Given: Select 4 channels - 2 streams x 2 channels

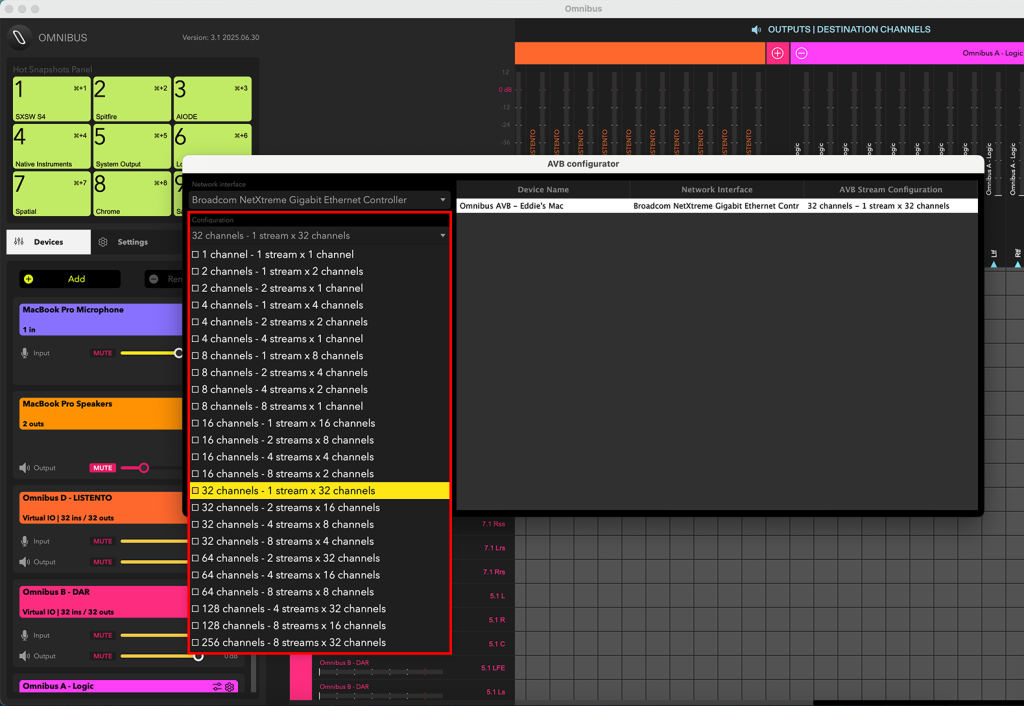Looking at the screenshot, I should pyautogui.click(x=319, y=322).
